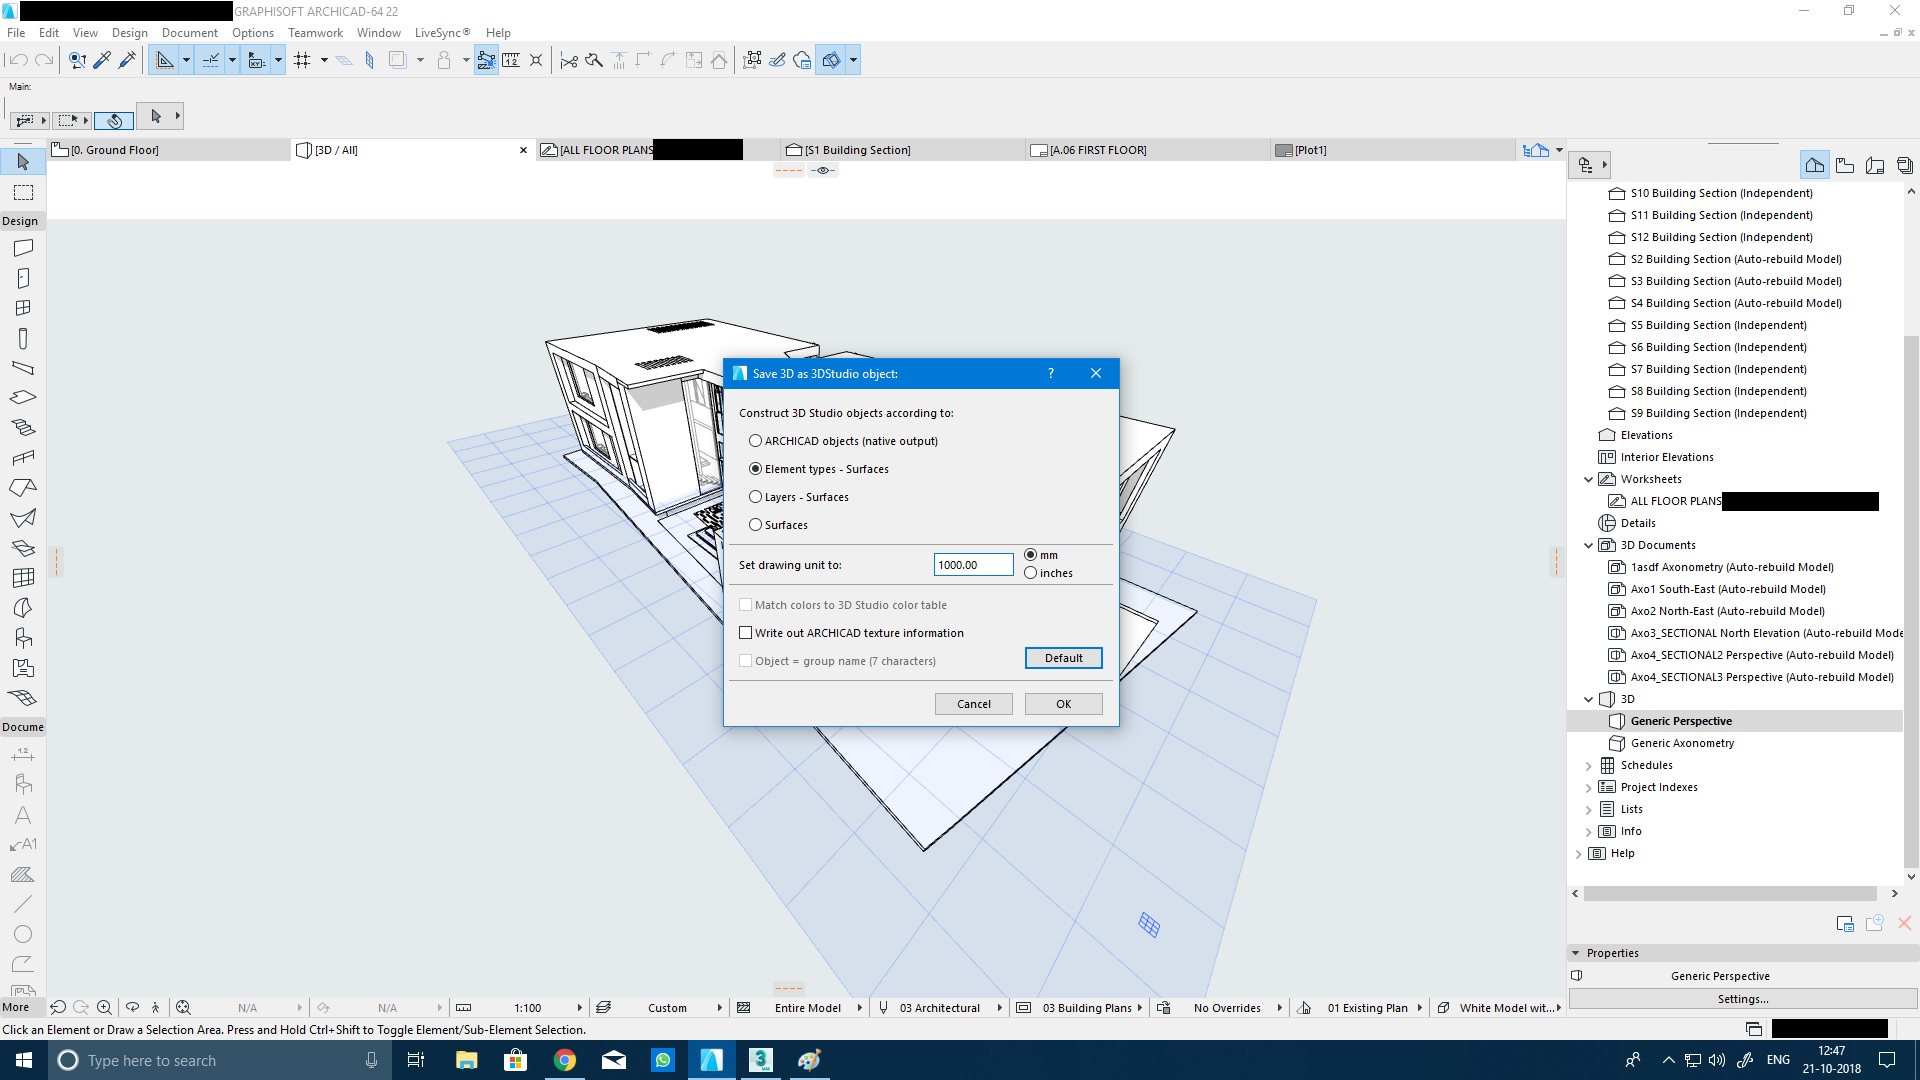Image resolution: width=1920 pixels, height=1080 pixels.
Task: Expand the Schedules tree node
Action: point(1588,766)
